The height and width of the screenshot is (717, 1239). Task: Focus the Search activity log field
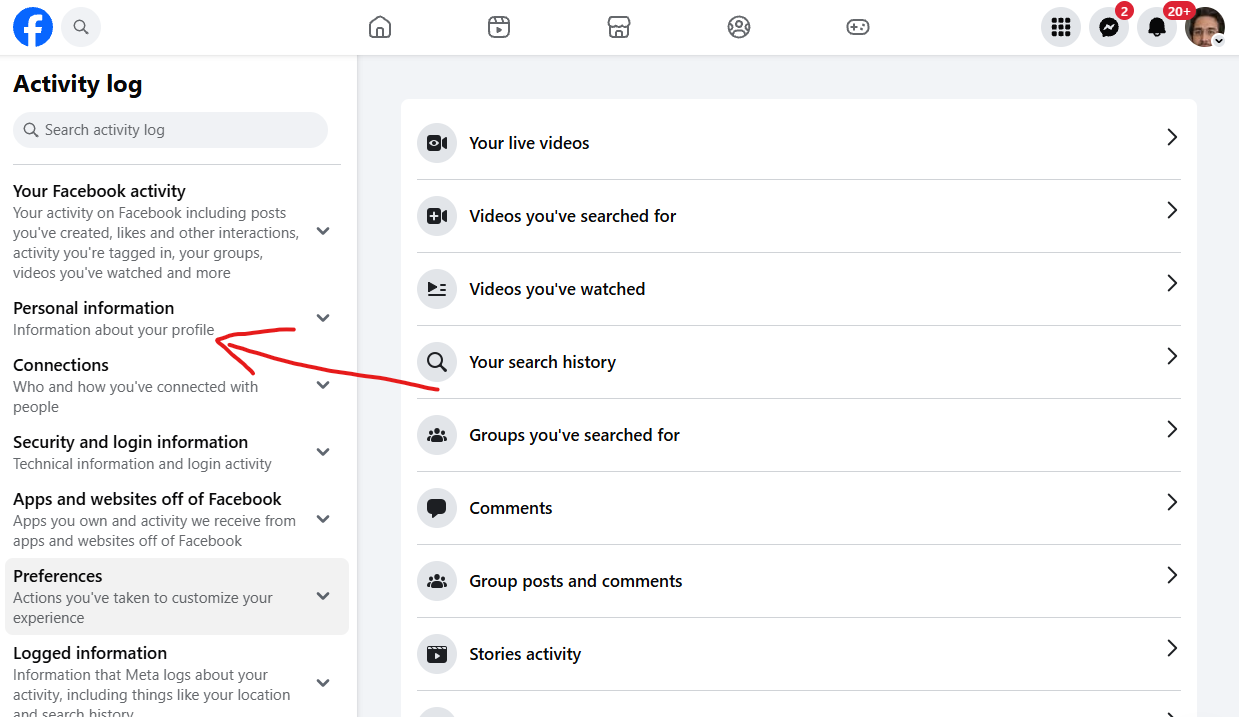pyautogui.click(x=170, y=130)
